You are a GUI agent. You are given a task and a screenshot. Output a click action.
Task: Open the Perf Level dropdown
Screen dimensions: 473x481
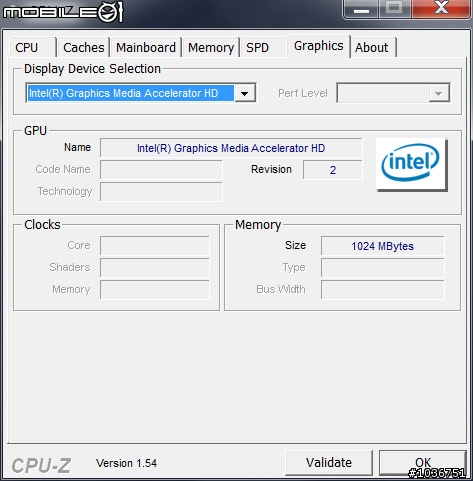[393, 93]
